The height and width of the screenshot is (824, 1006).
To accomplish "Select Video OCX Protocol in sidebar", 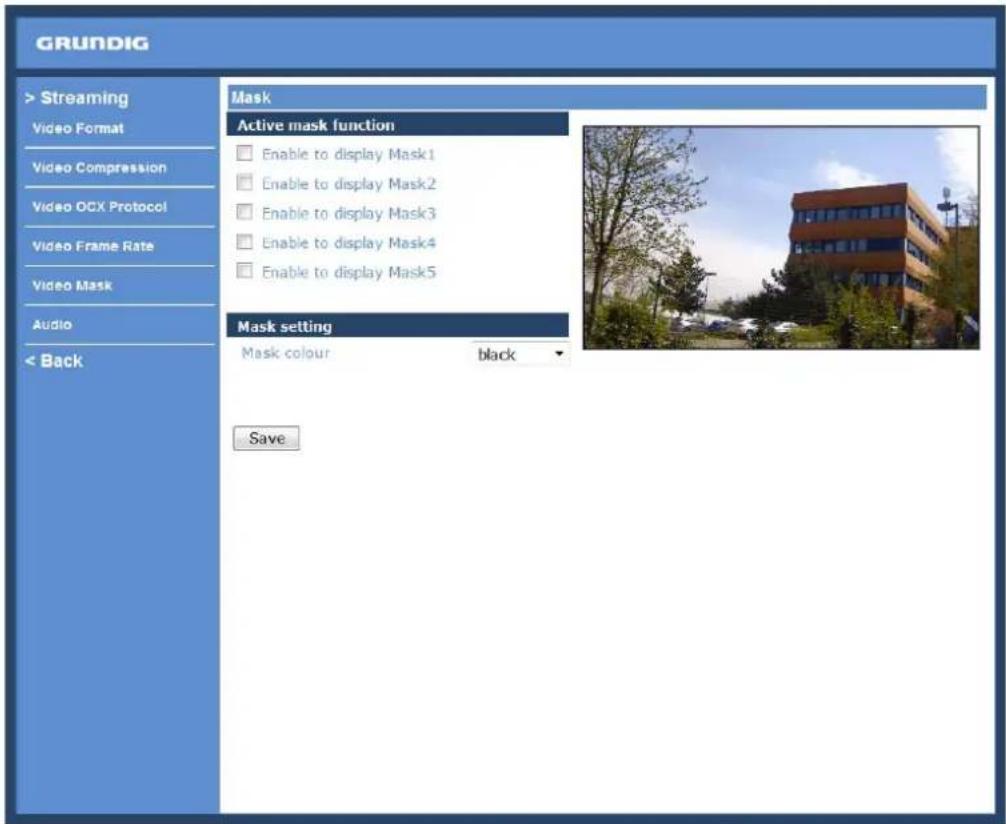I will tap(99, 207).
